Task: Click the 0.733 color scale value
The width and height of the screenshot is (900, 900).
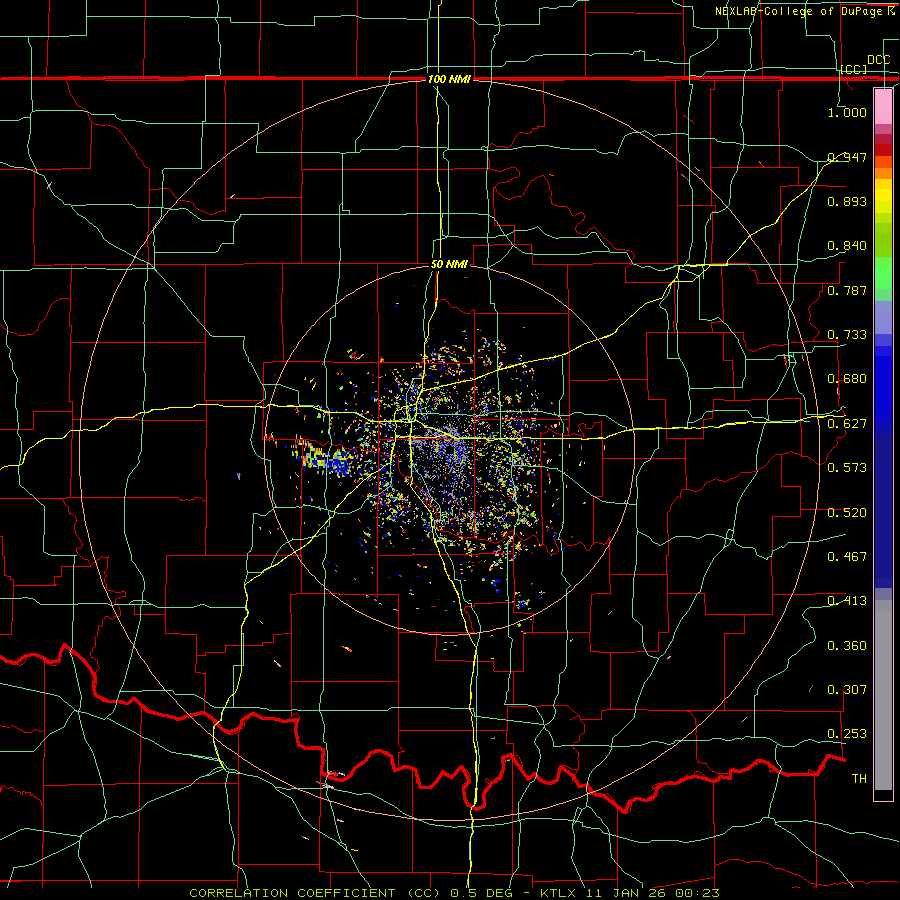Action: click(847, 335)
